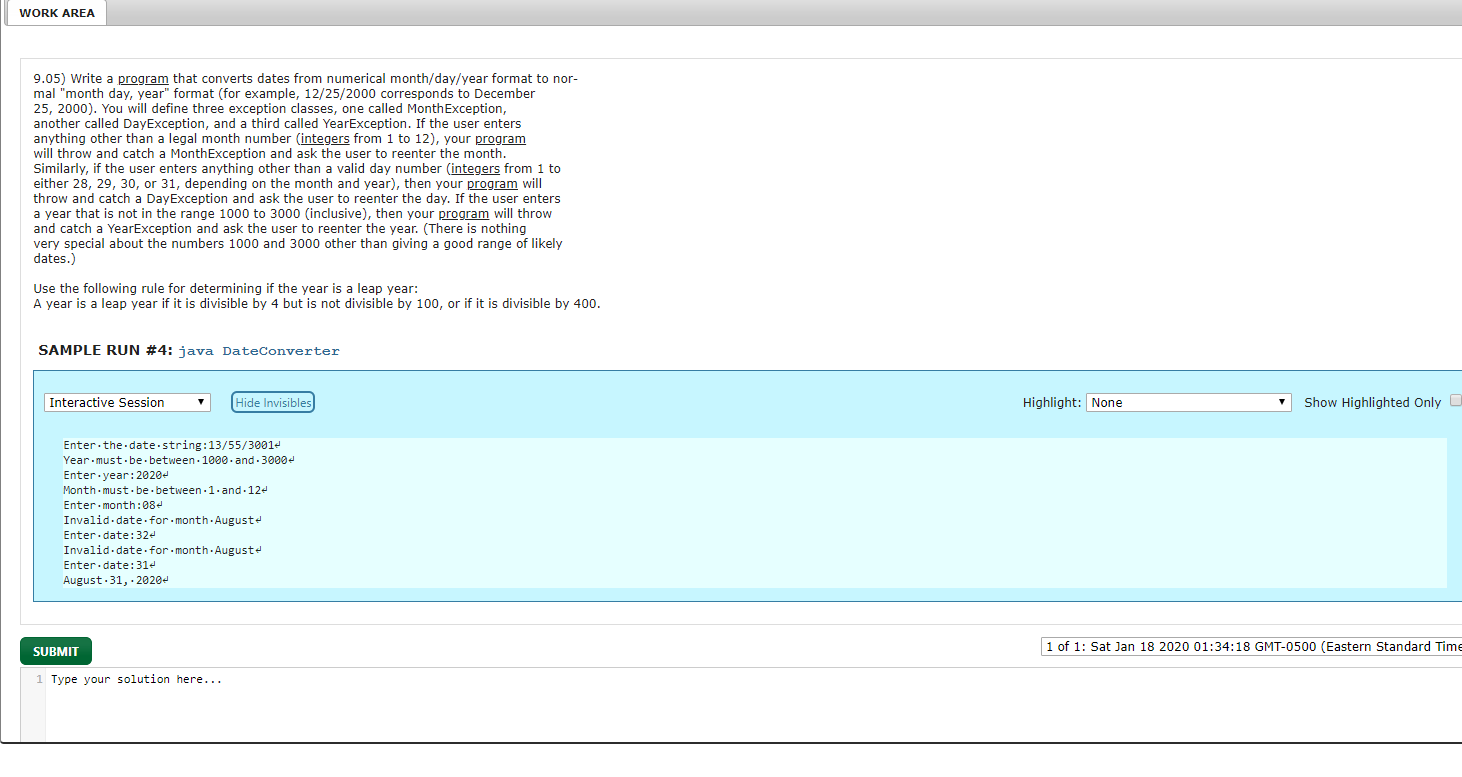This screenshot has height=777, width=1462.
Task: Follow the 'program' link in the MonthException sentence
Action: (500, 138)
